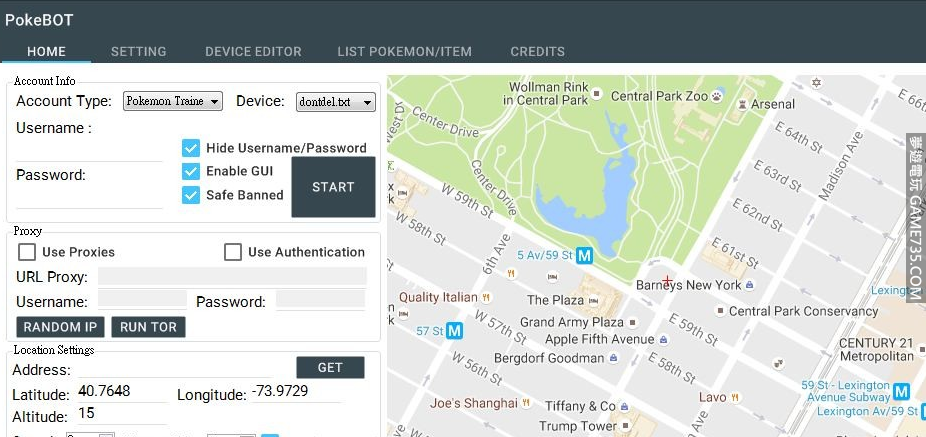Go to LIST POKEMON/ITEM tab
The height and width of the screenshot is (437, 926).
click(405, 51)
